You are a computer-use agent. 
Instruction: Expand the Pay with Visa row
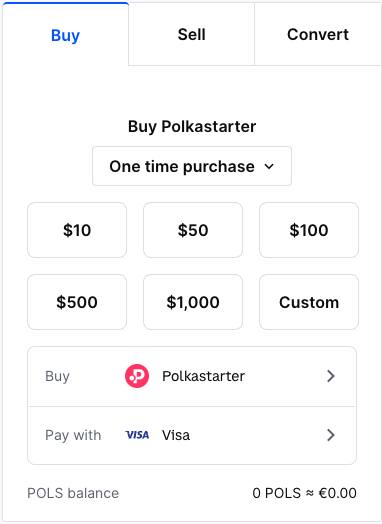point(192,435)
